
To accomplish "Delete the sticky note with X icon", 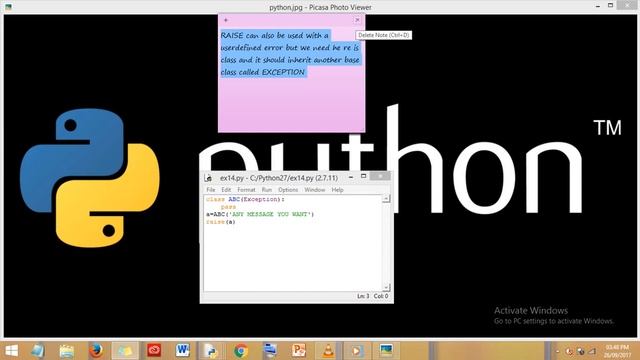I will click(x=357, y=20).
